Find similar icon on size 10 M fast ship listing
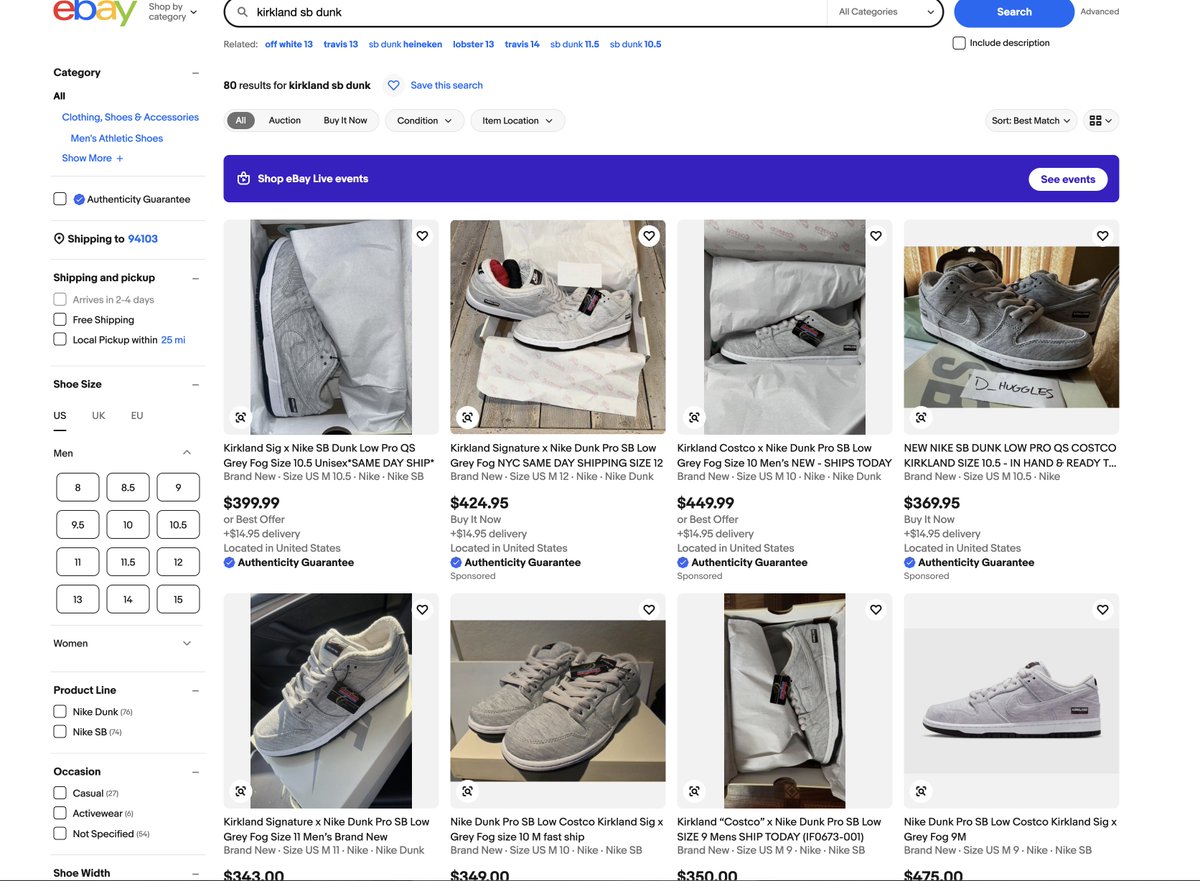 (467, 791)
